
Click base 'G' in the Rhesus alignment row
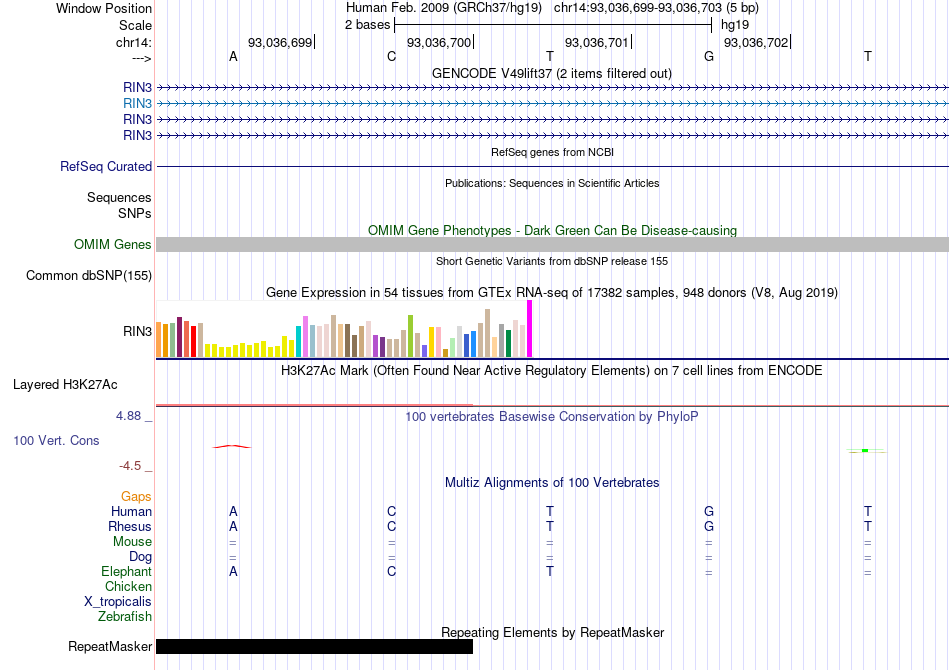709,527
